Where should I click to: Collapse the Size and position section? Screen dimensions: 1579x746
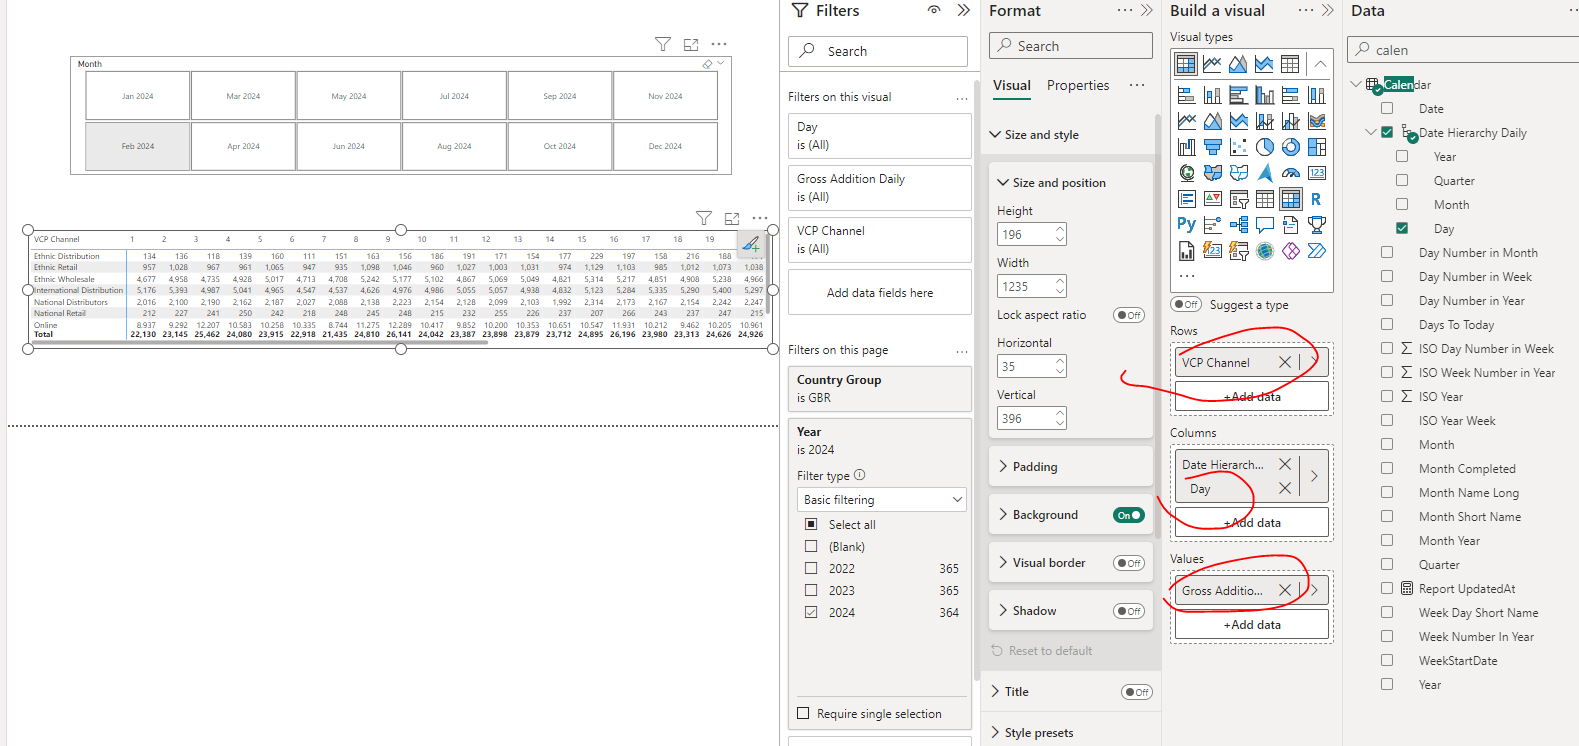[x=1003, y=183]
